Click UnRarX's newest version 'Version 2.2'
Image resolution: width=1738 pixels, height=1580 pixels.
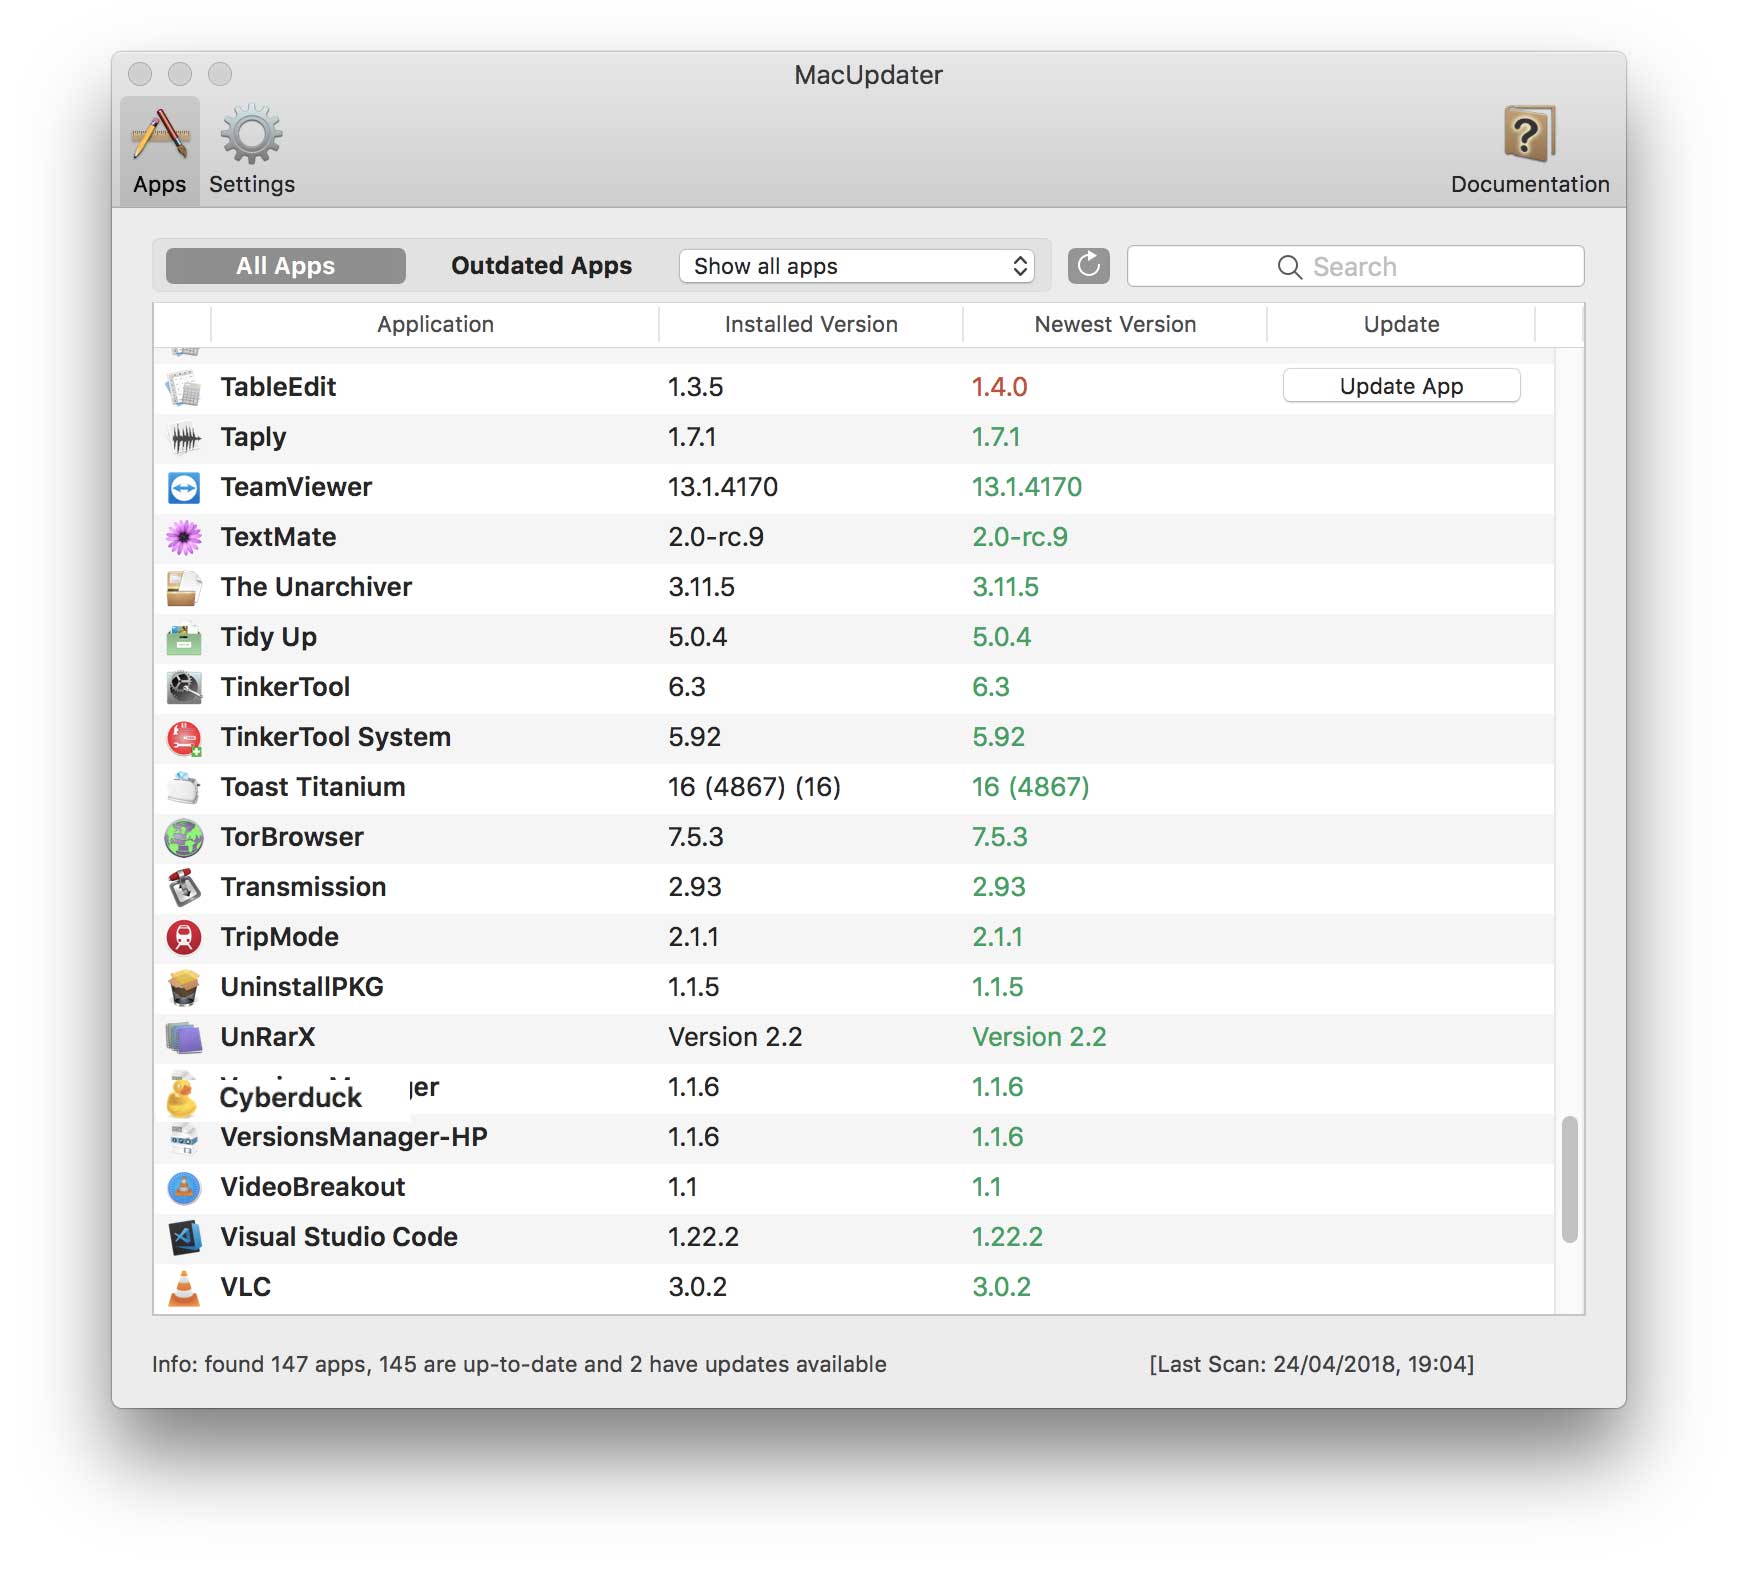(x=1039, y=1037)
